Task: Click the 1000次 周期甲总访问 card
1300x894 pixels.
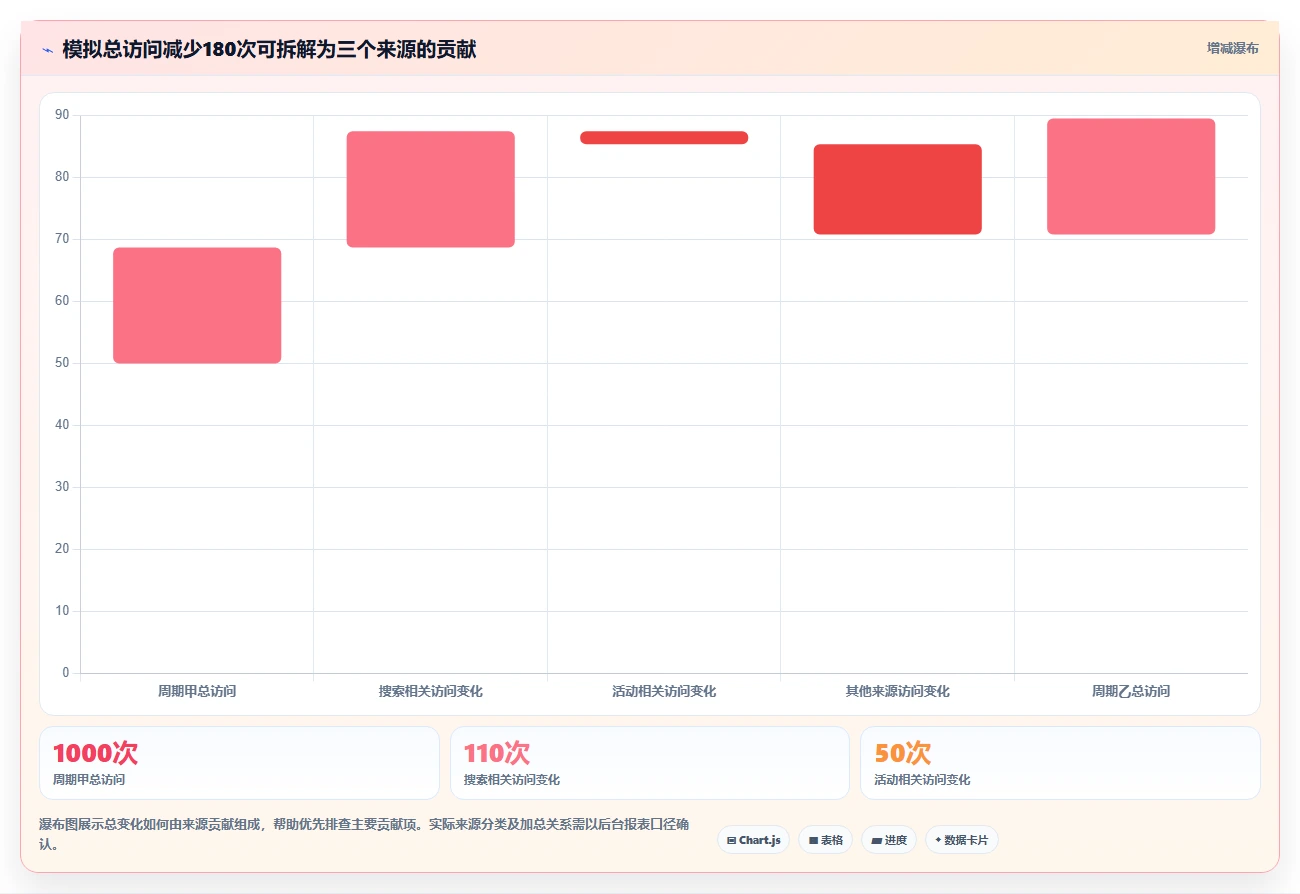Action: pos(239,763)
